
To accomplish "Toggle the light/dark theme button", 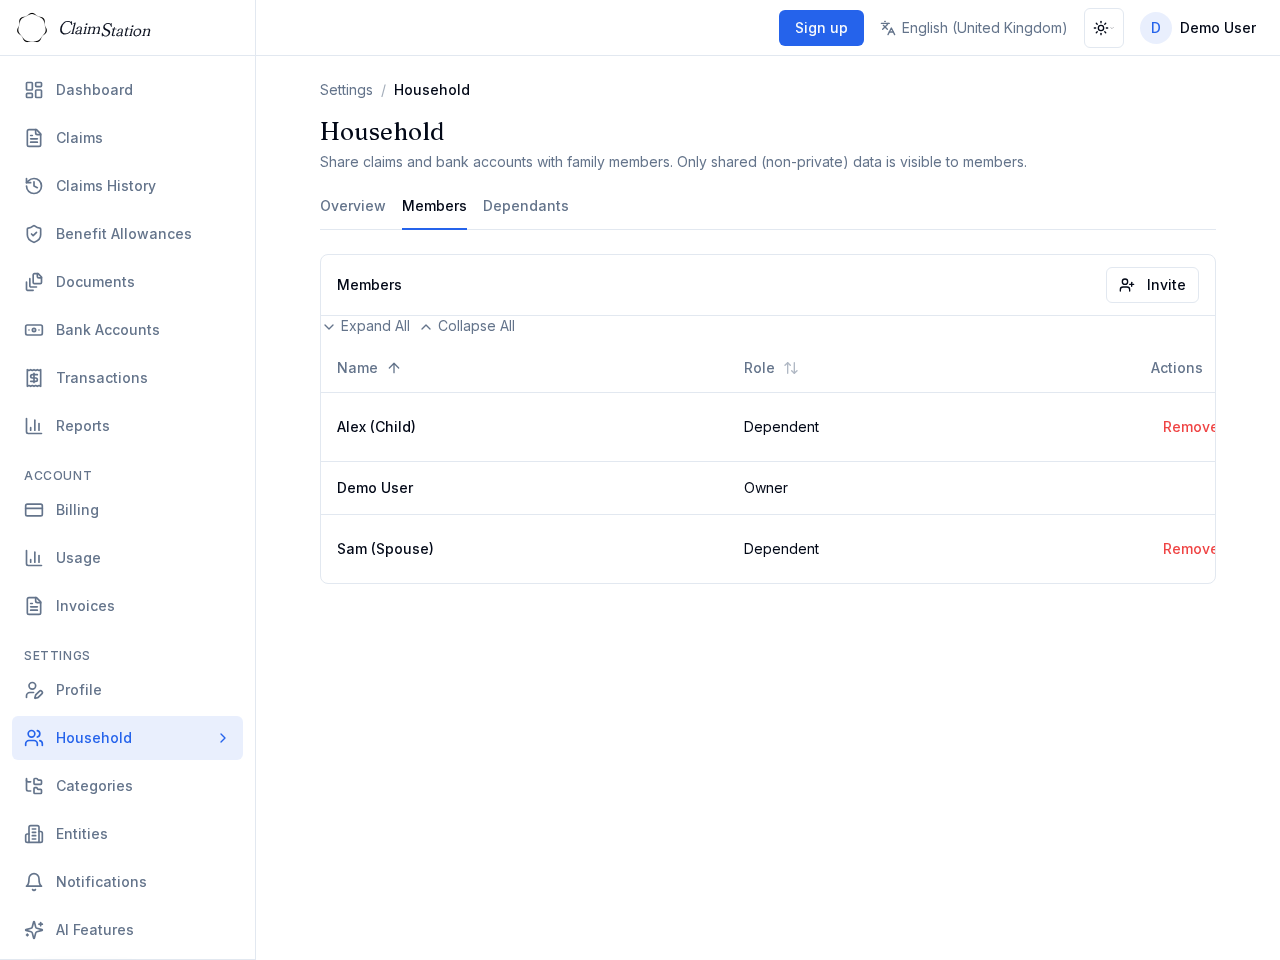I will [x=1103, y=28].
